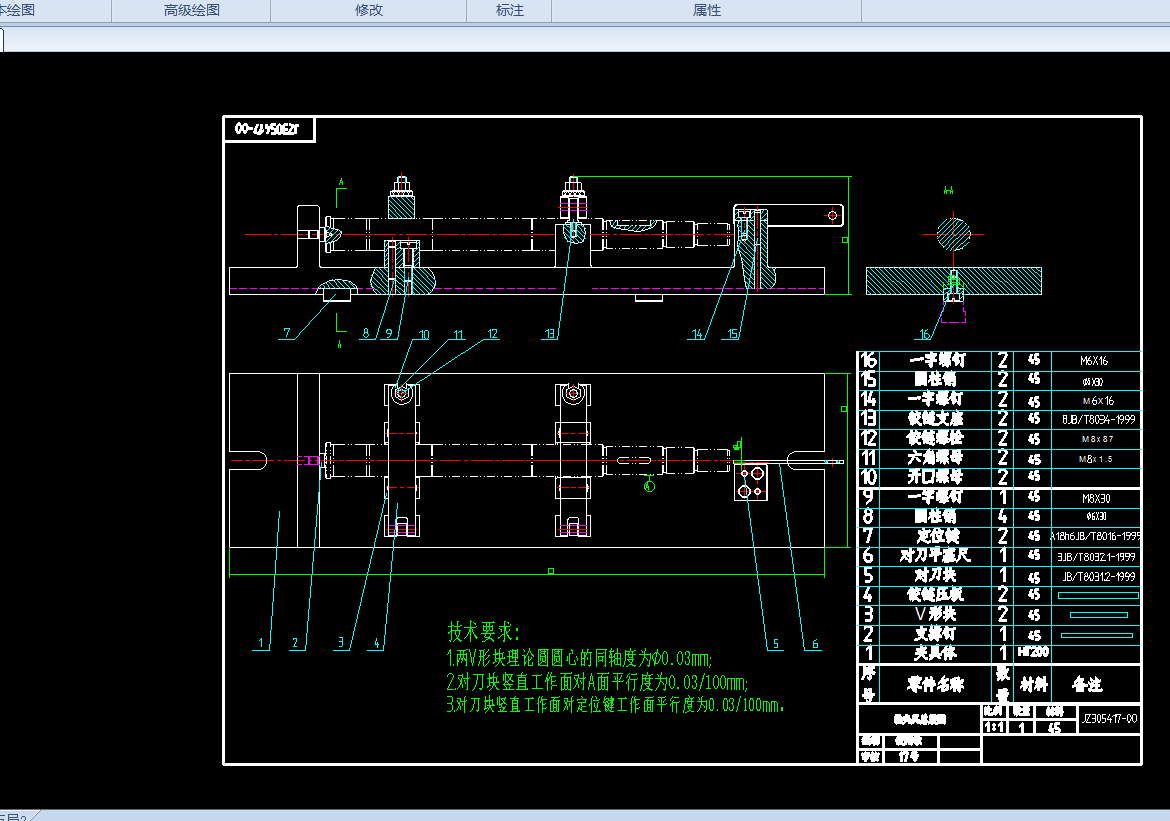
Task: Click part balloon number 16 in section view
Action: pos(924,334)
